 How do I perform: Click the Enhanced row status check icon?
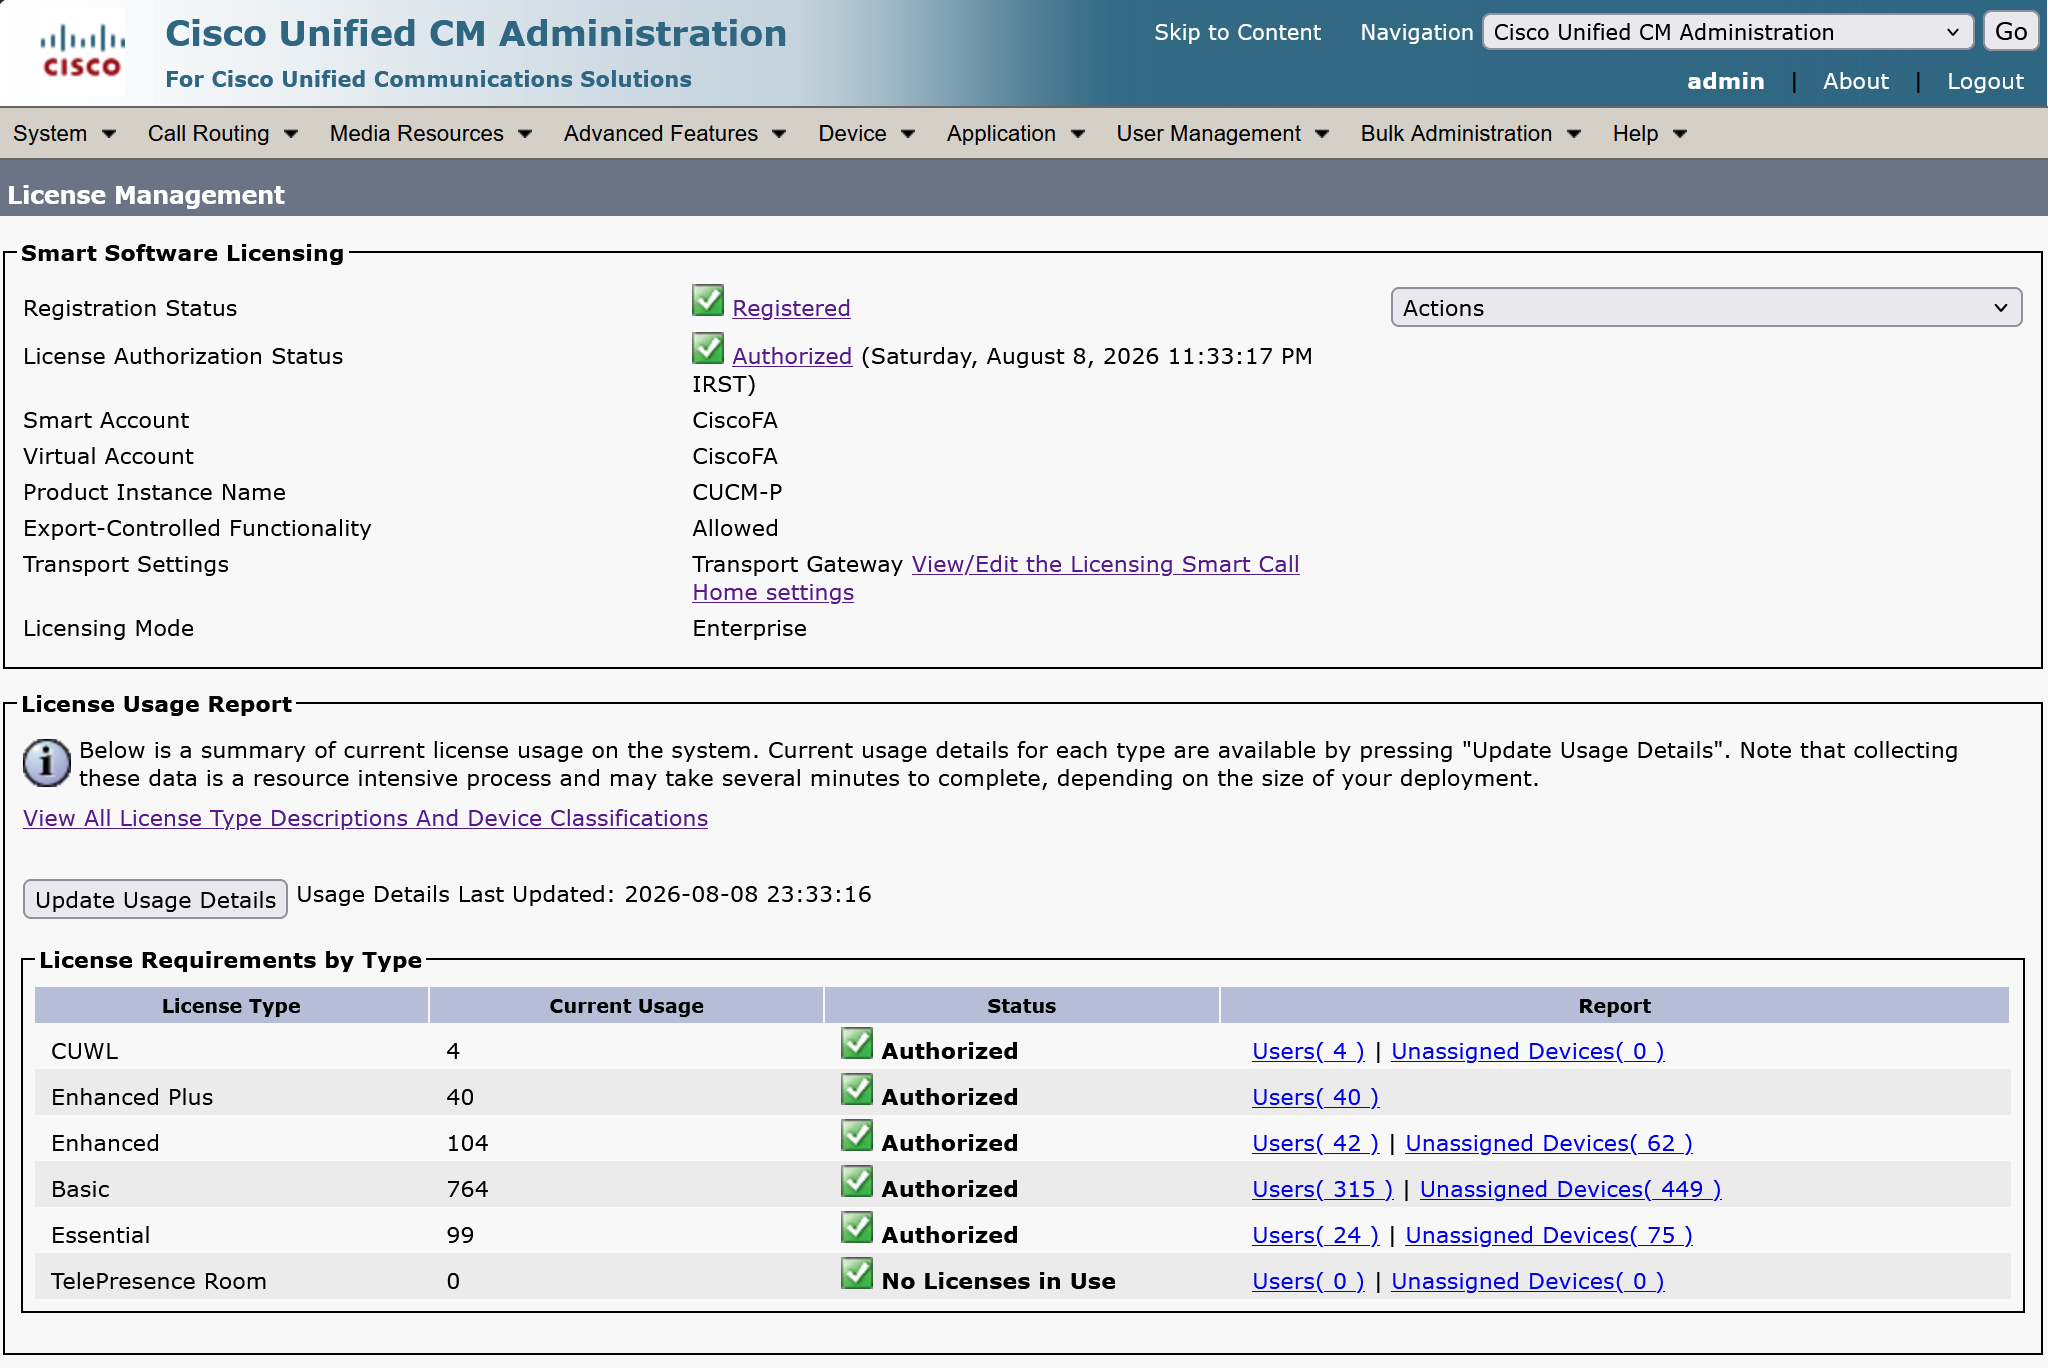(857, 1135)
